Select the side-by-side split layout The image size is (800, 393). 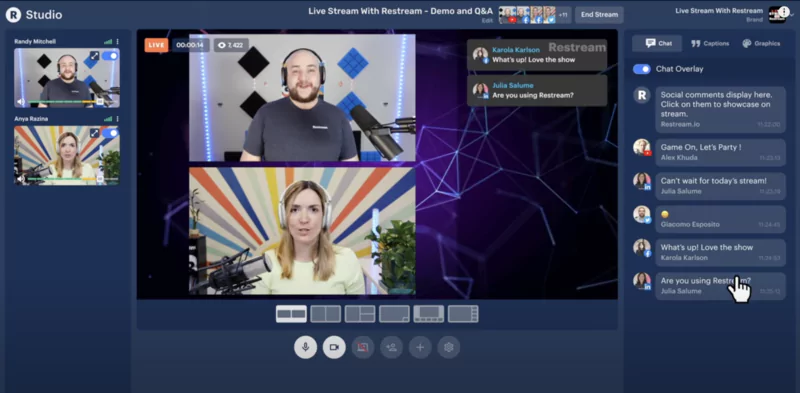(x=326, y=313)
